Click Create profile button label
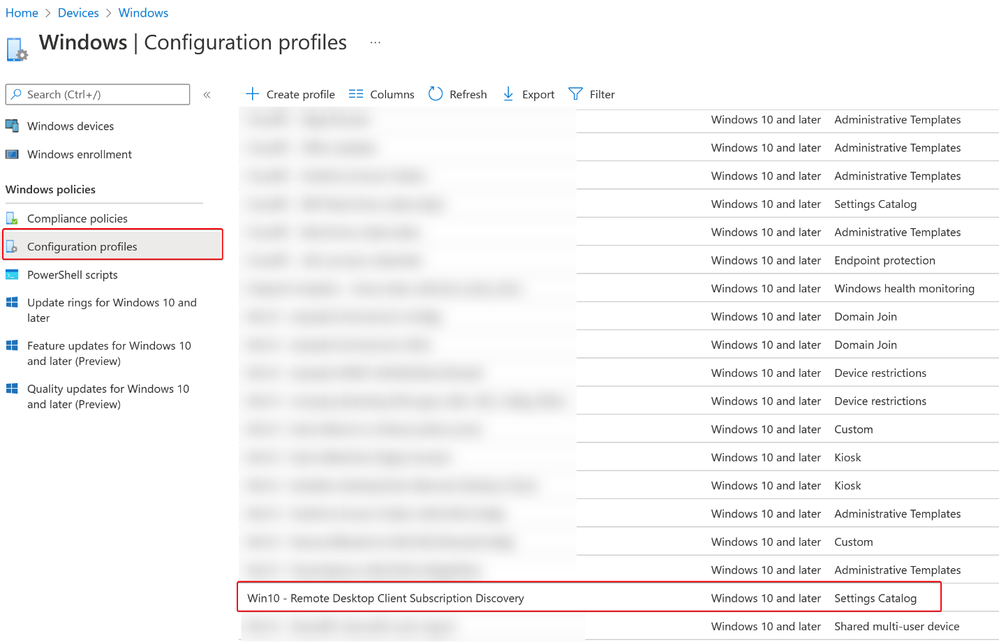The image size is (999, 642). (301, 94)
